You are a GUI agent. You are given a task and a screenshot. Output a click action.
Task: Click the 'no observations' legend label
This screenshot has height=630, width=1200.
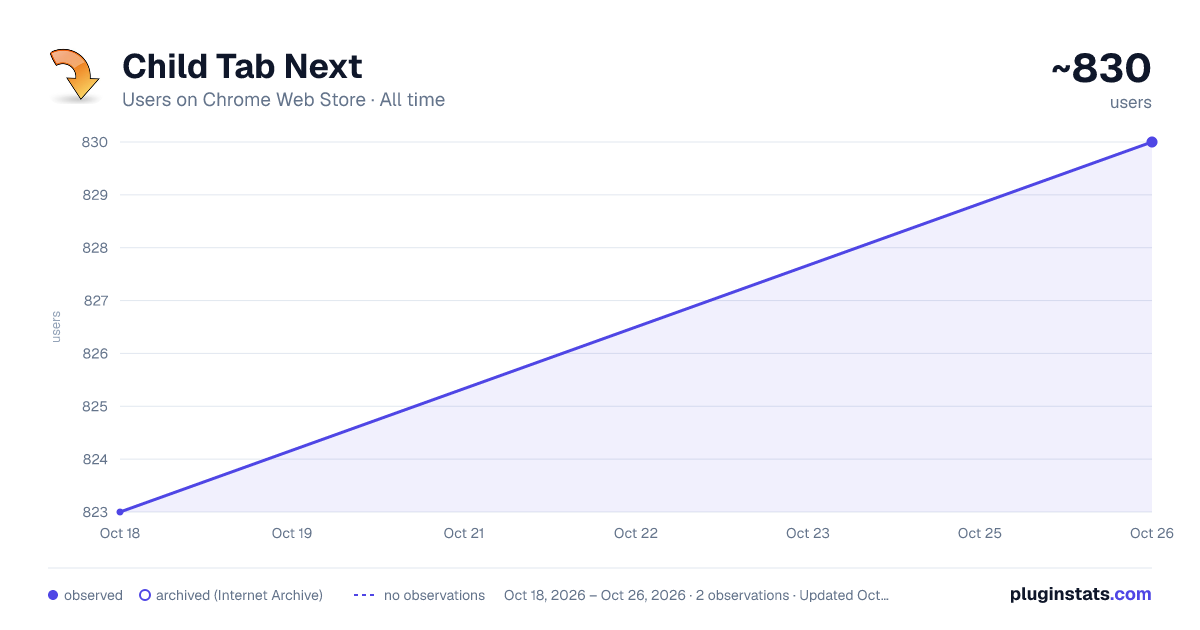[x=434, y=595]
